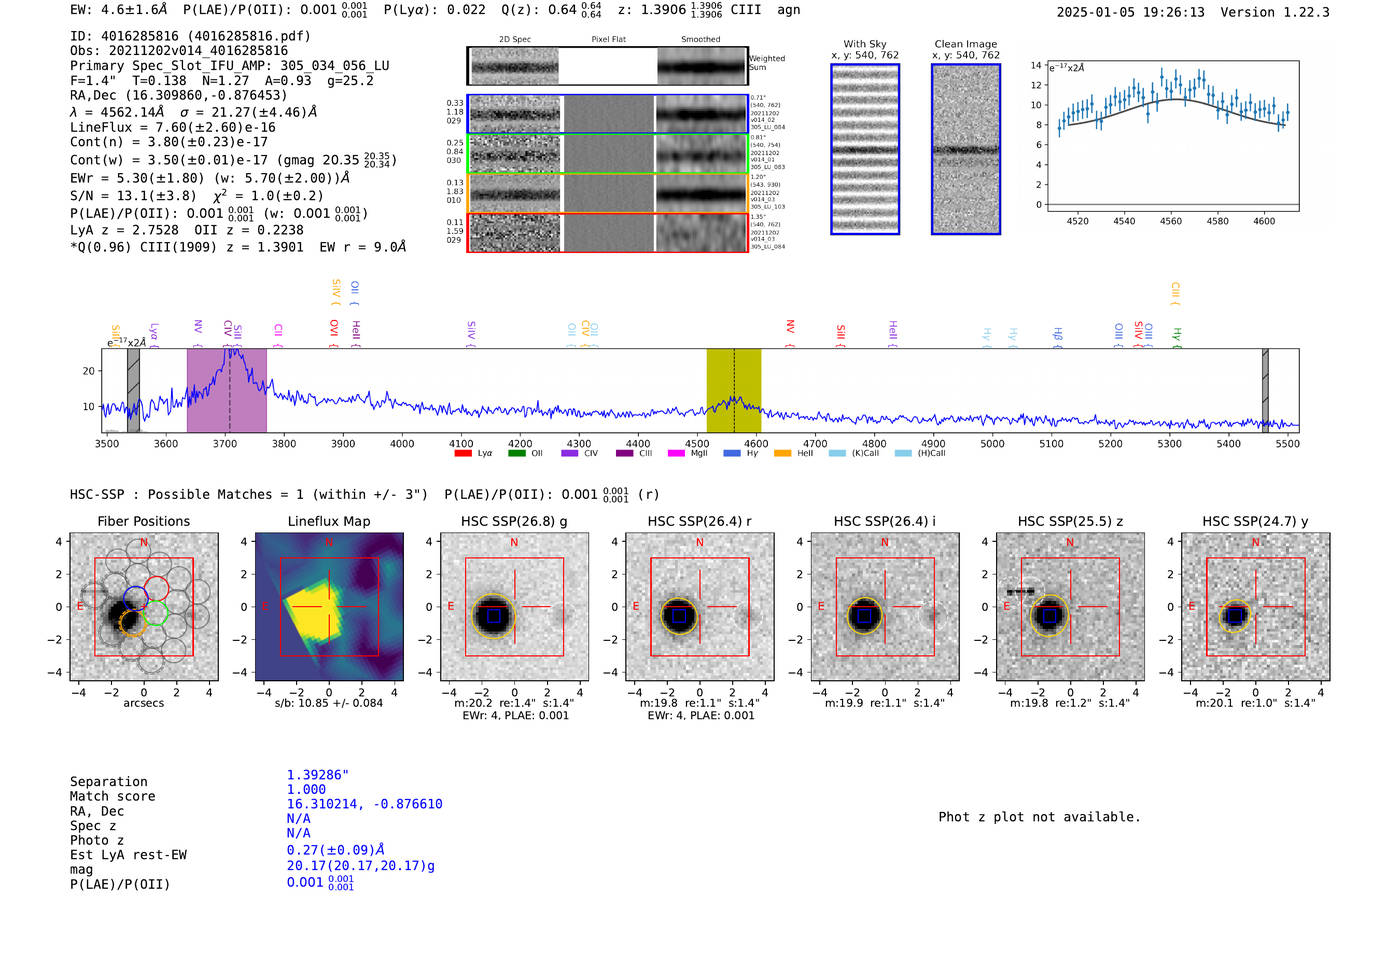Image resolution: width=1400 pixels, height=953 pixels.
Task: Click the agn label in header
Action: point(789,10)
